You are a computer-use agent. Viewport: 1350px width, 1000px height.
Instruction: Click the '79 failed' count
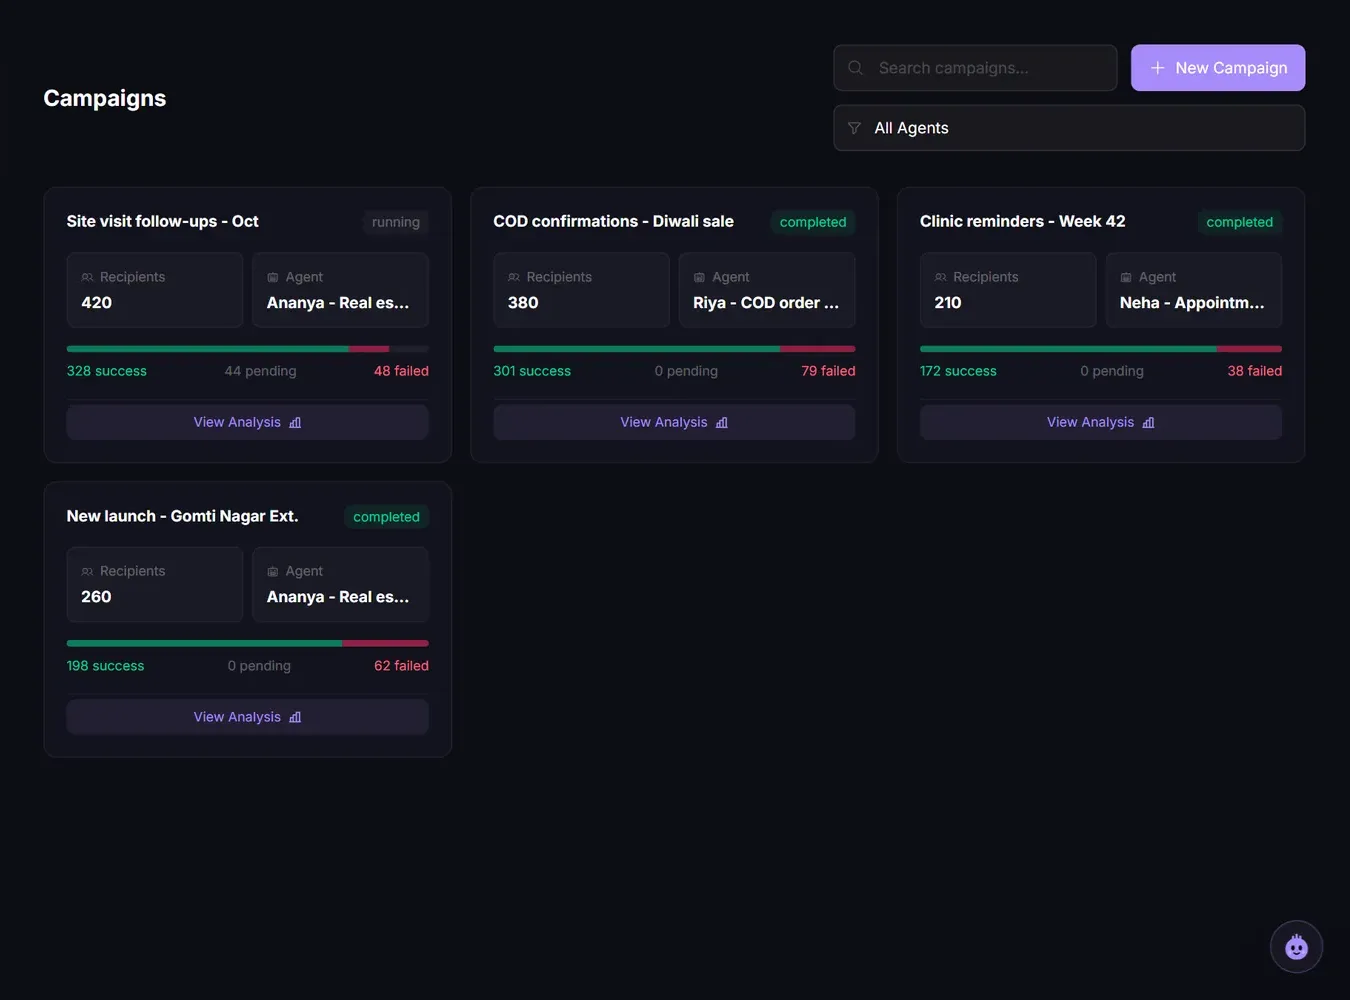(x=828, y=371)
